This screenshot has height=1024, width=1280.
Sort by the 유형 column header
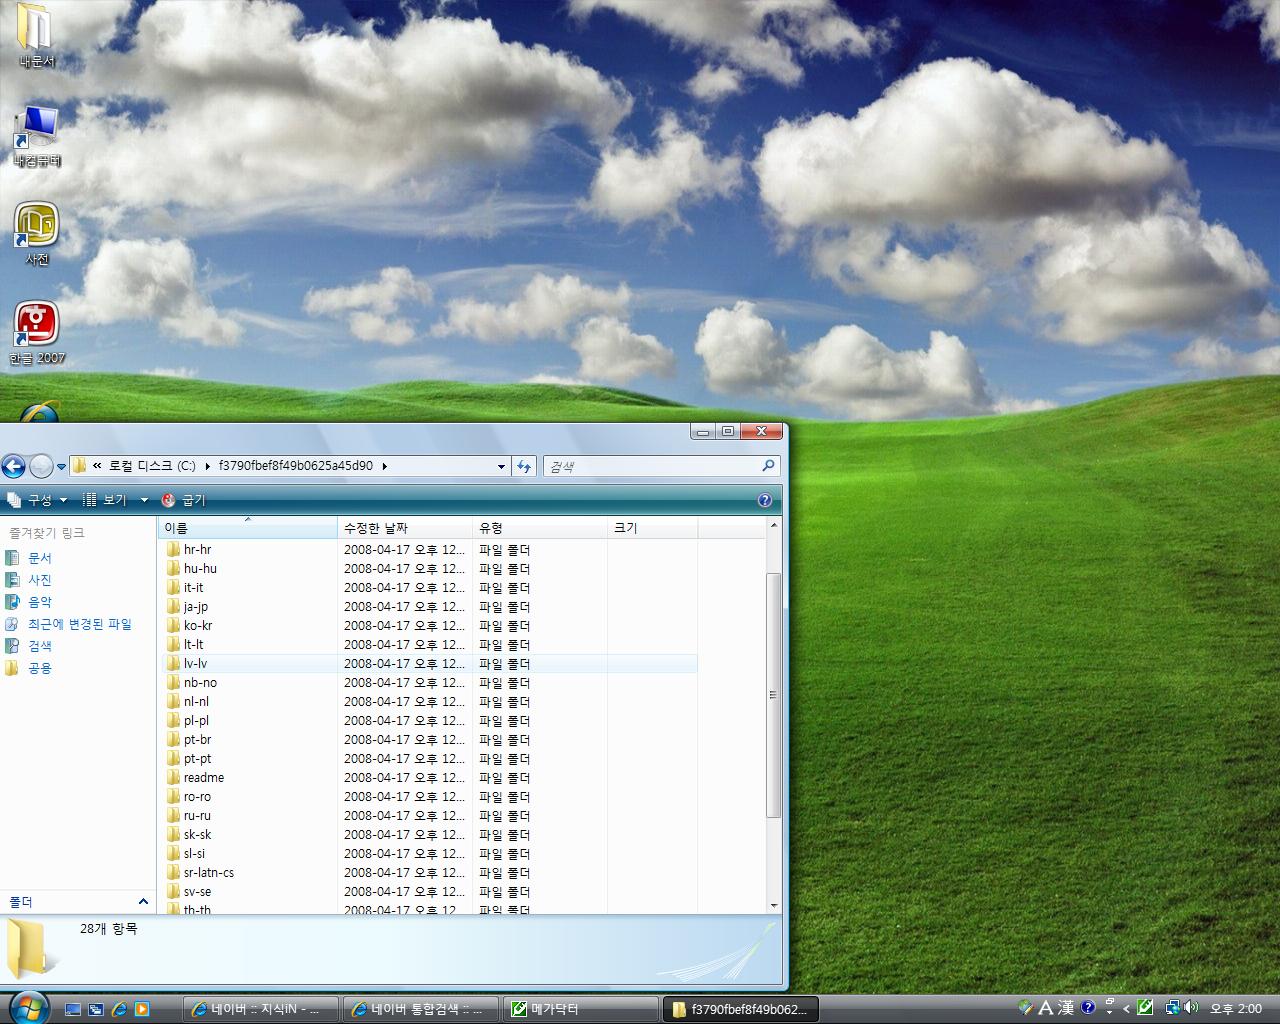tap(540, 528)
